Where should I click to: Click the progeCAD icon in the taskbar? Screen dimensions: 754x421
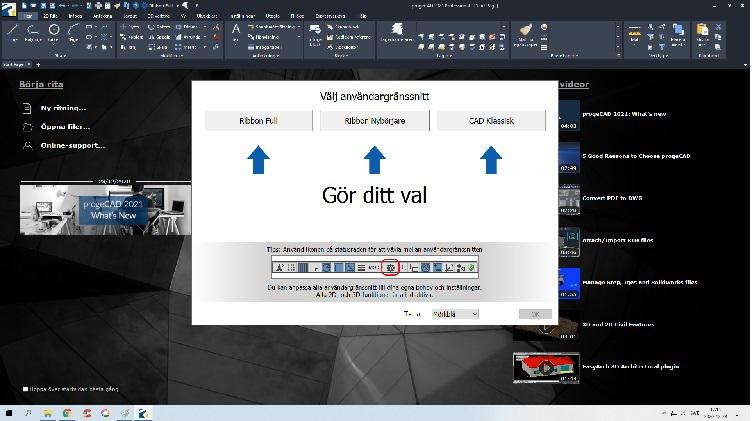point(144,413)
